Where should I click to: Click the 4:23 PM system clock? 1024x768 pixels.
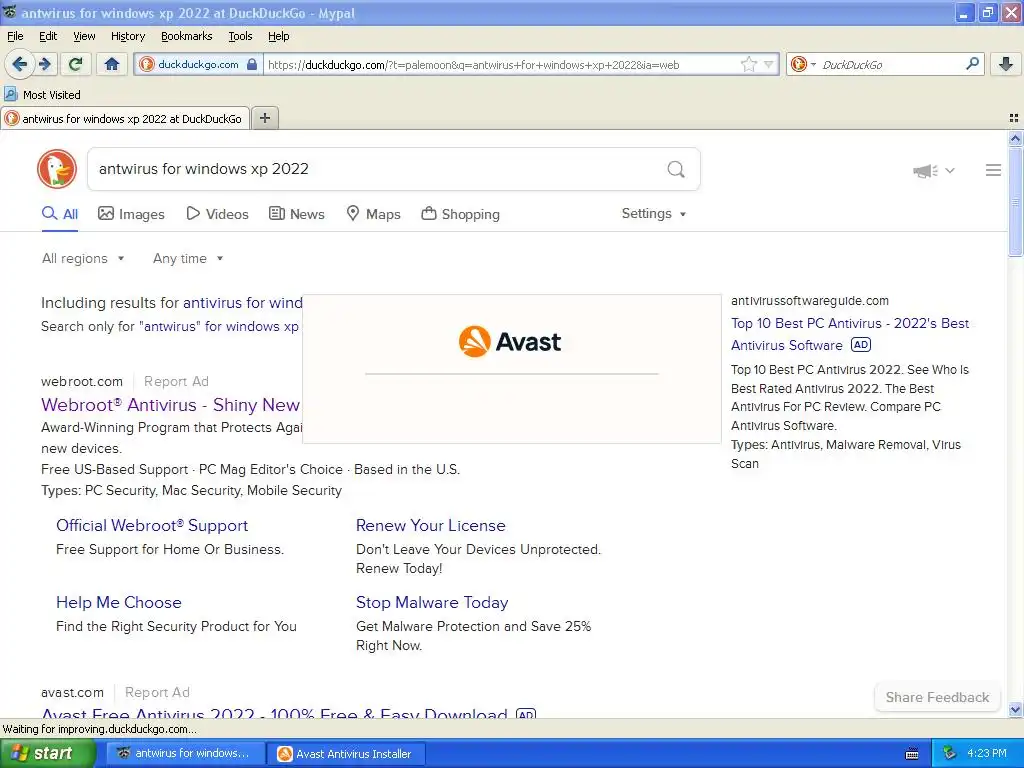click(986, 753)
